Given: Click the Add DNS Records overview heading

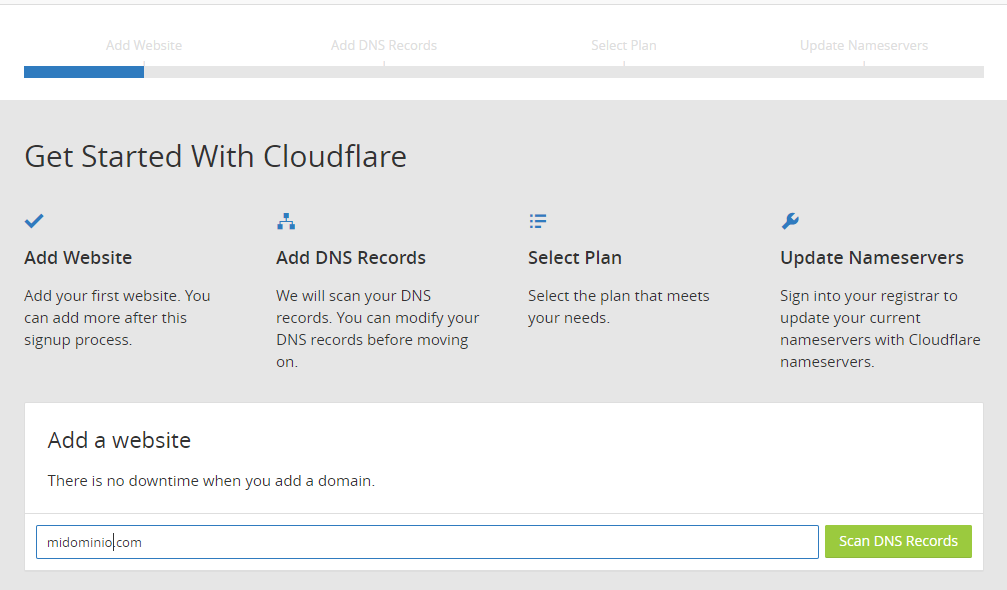Looking at the screenshot, I should (350, 257).
